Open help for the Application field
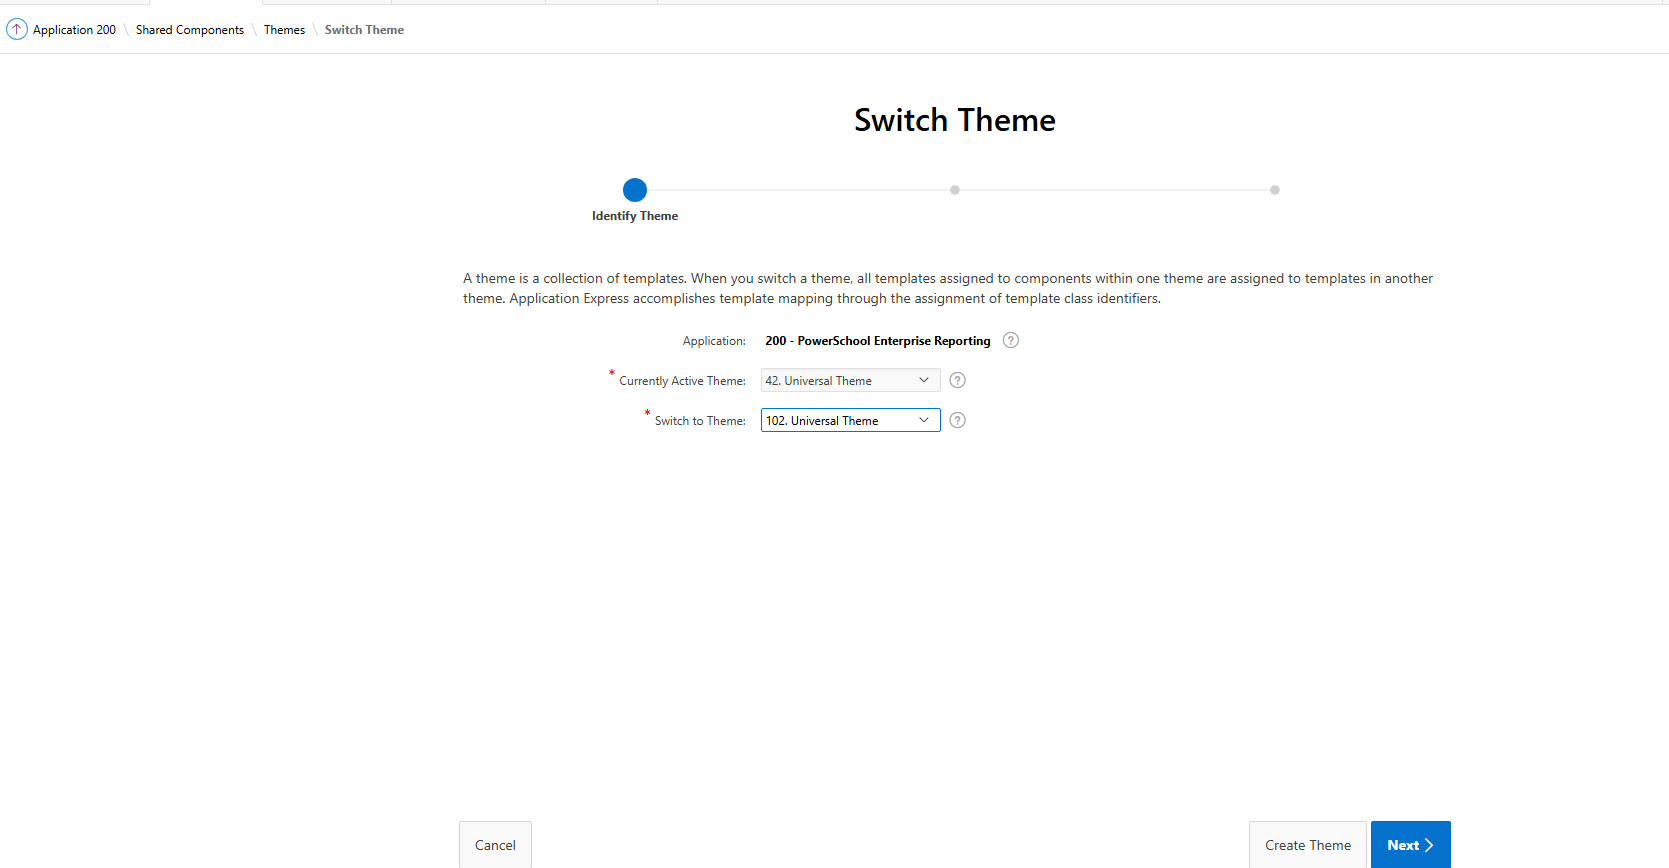This screenshot has width=1669, height=868. tap(1011, 341)
